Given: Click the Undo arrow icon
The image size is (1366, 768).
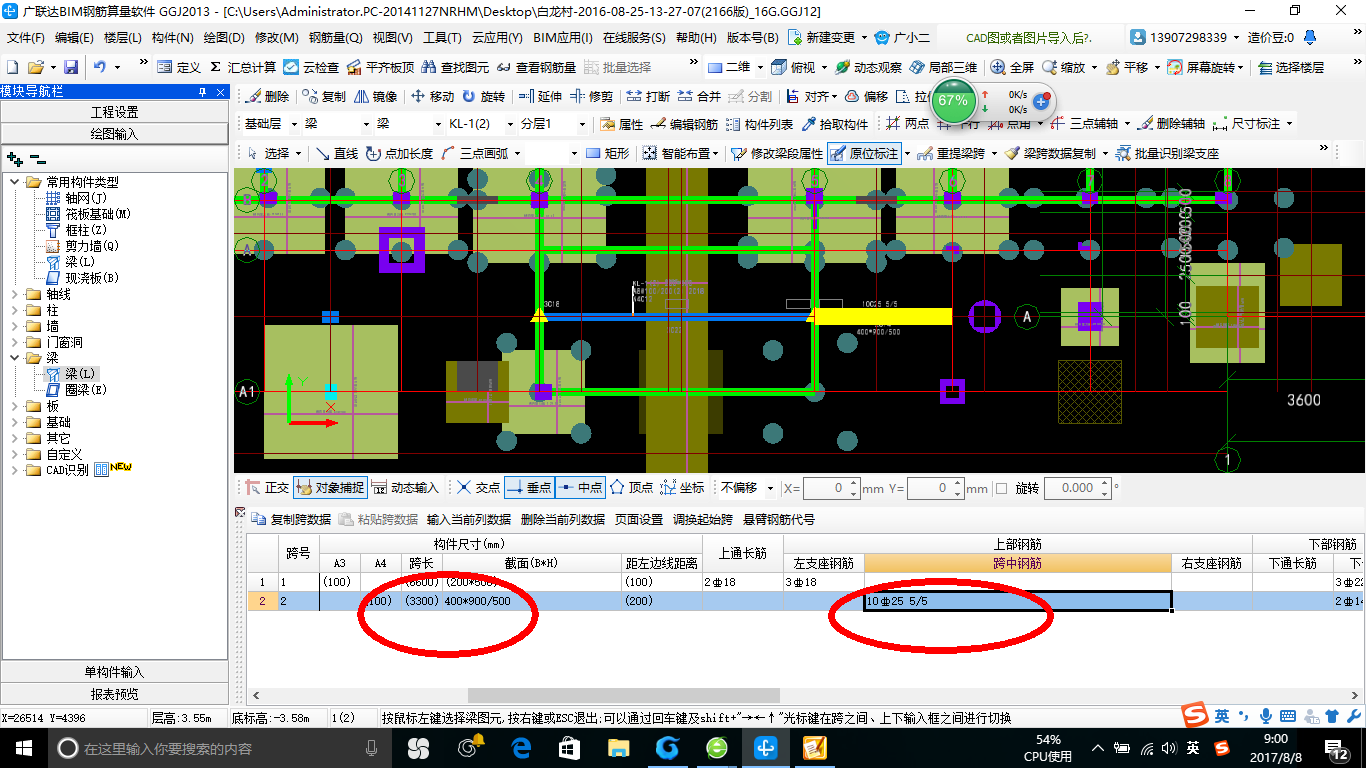Looking at the screenshot, I should point(100,67).
